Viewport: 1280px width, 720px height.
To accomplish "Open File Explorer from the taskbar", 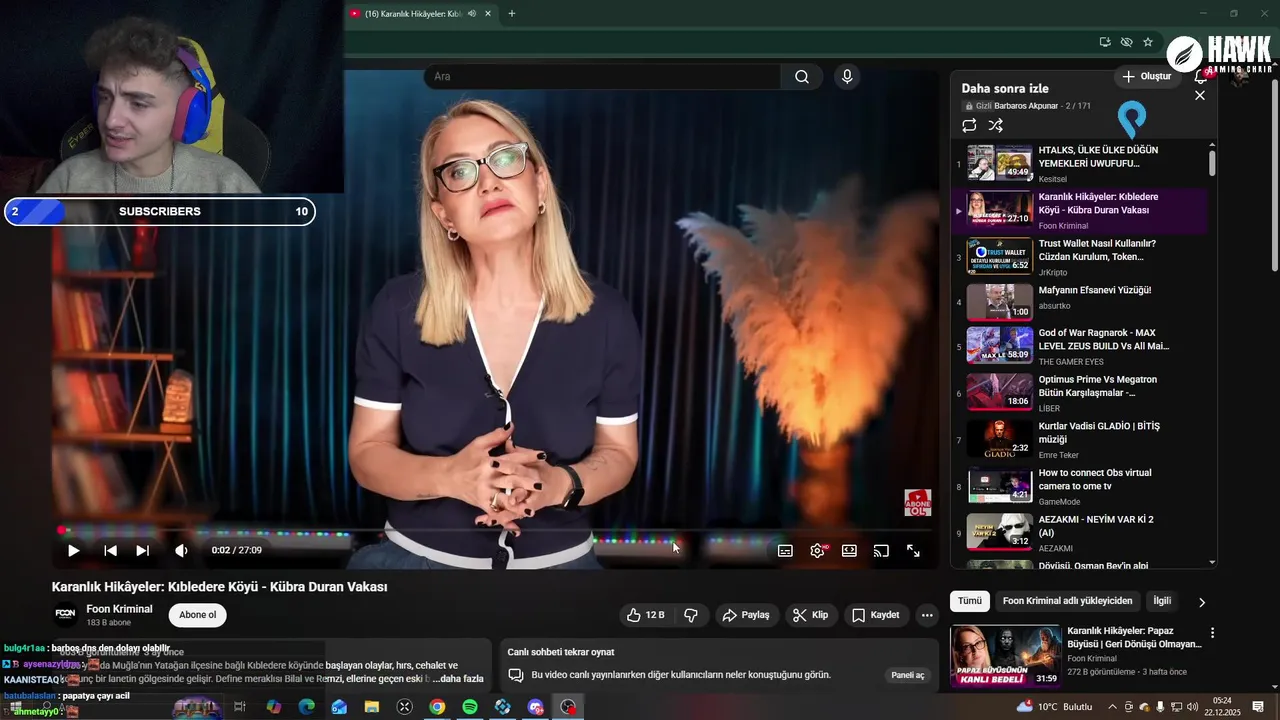I will 371,707.
